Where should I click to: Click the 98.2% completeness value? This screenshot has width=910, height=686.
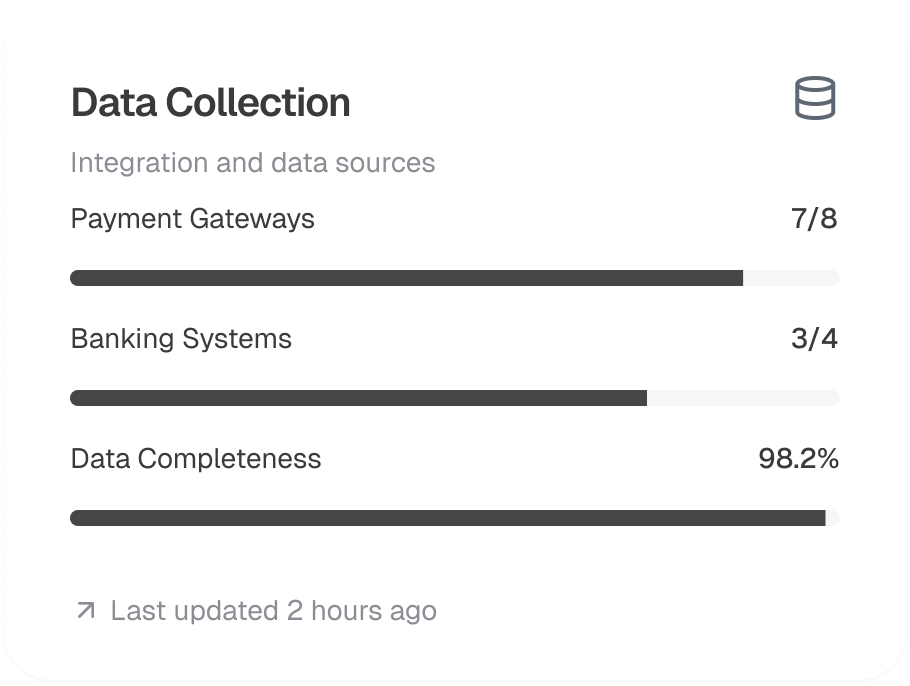click(798, 459)
